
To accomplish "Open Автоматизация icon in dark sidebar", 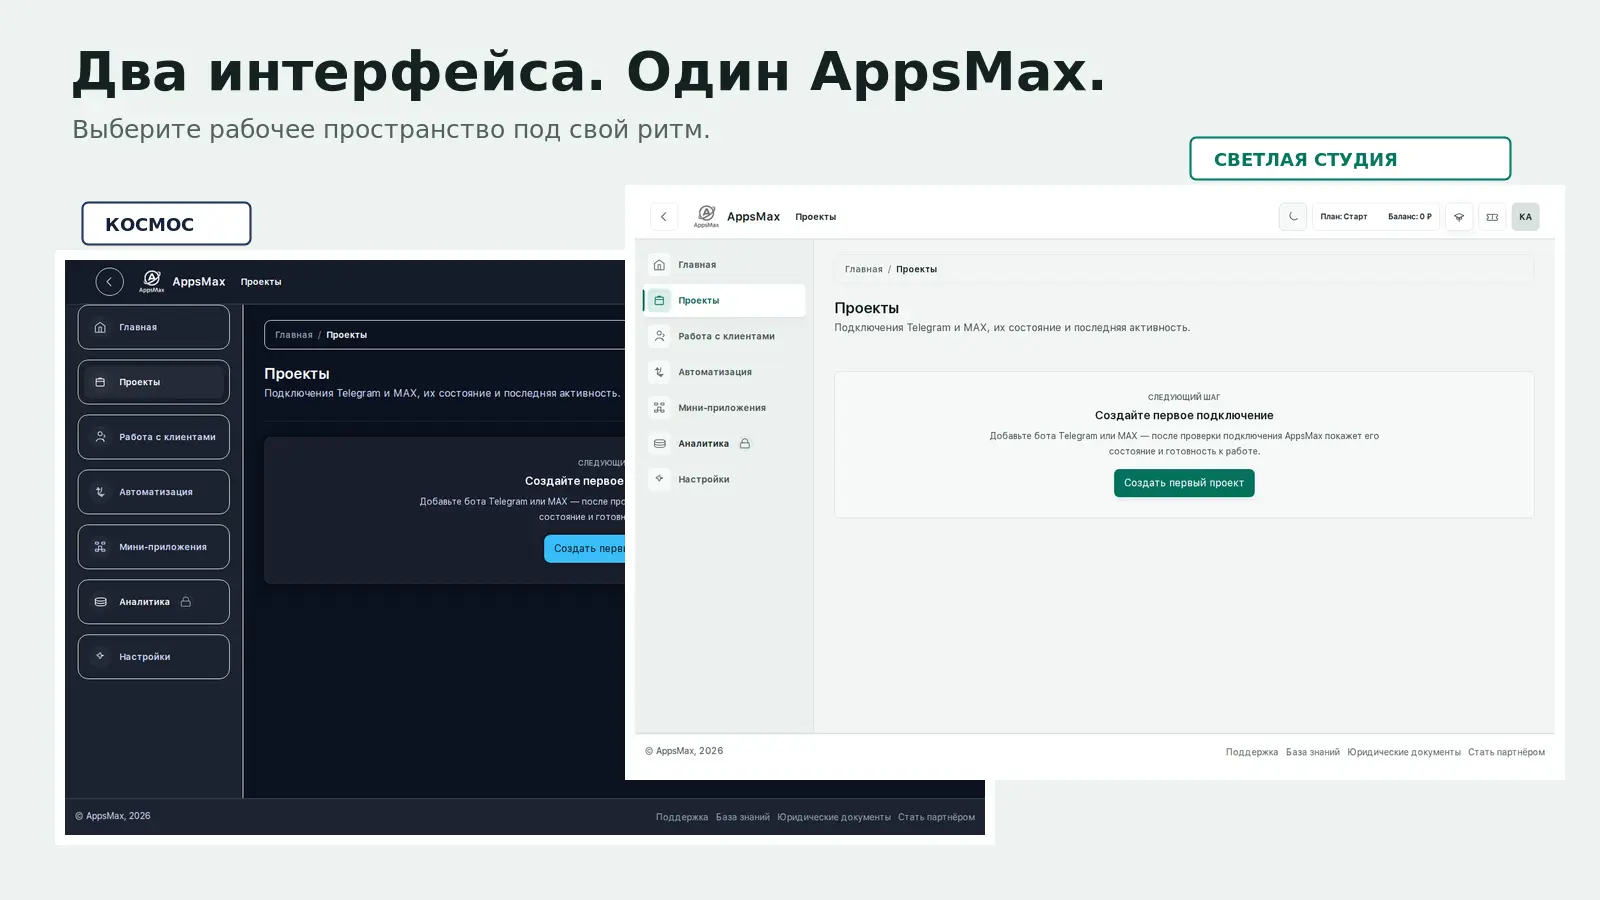I will tap(100, 492).
